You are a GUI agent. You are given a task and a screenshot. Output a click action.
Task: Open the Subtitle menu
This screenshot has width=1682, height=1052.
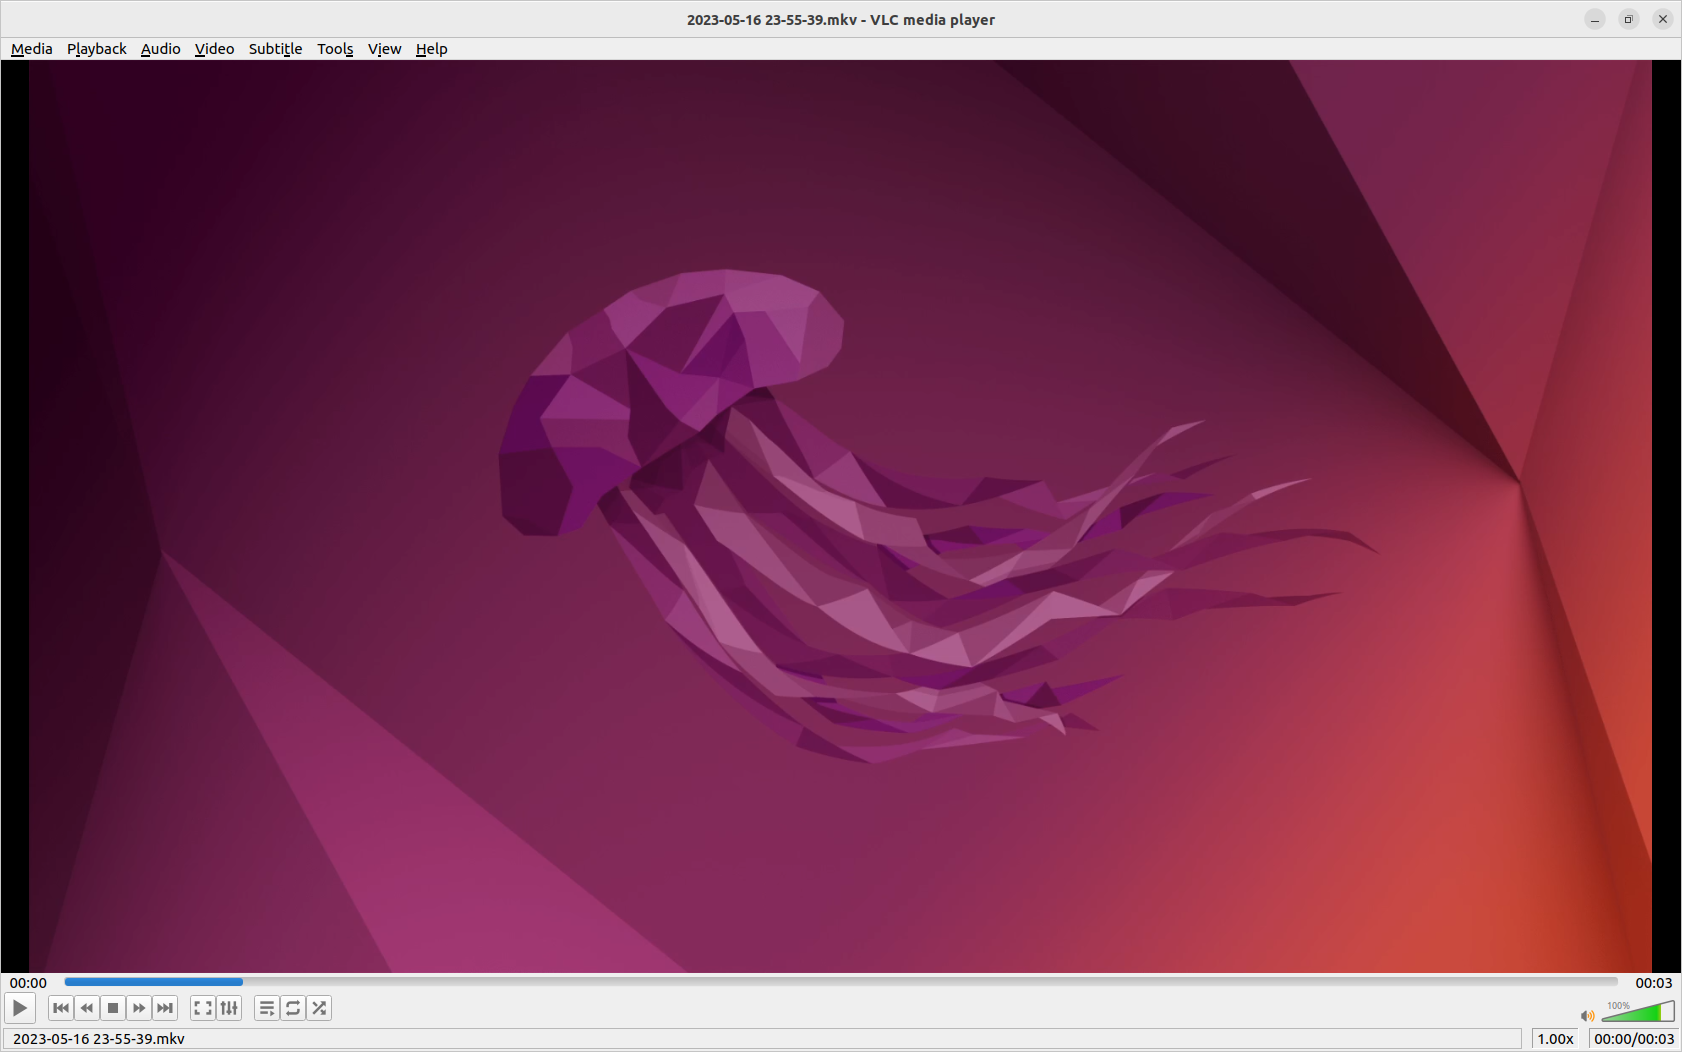click(275, 49)
